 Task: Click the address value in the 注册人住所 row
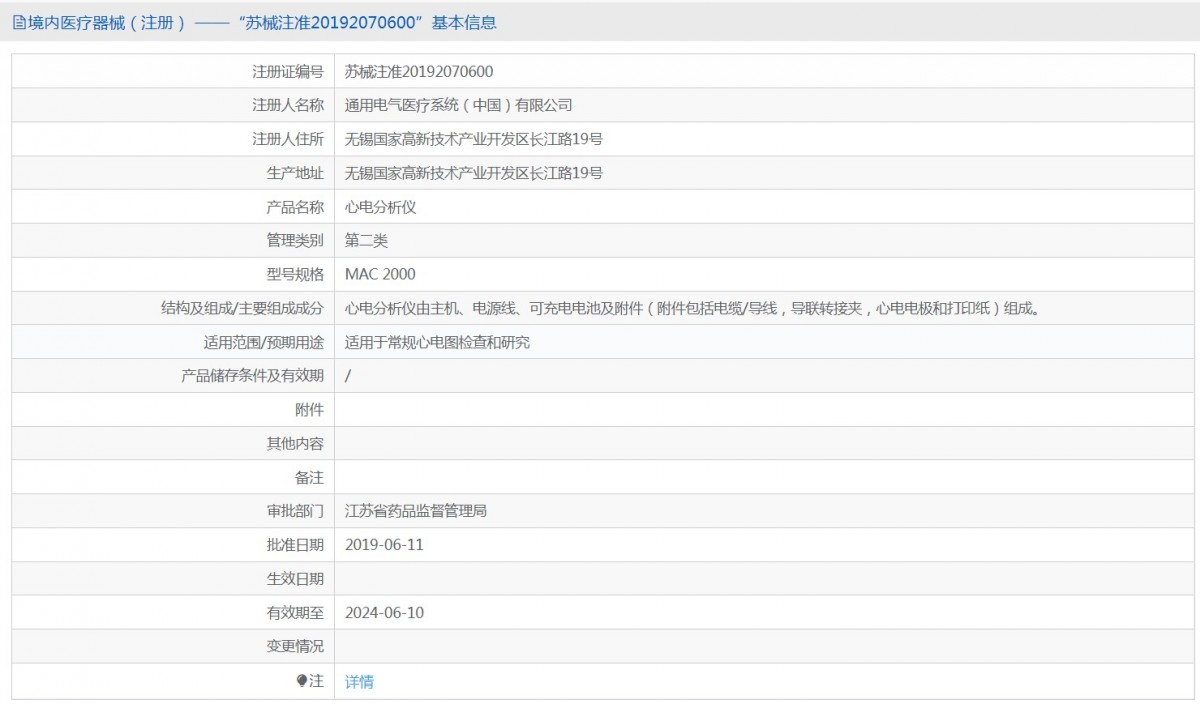point(474,139)
